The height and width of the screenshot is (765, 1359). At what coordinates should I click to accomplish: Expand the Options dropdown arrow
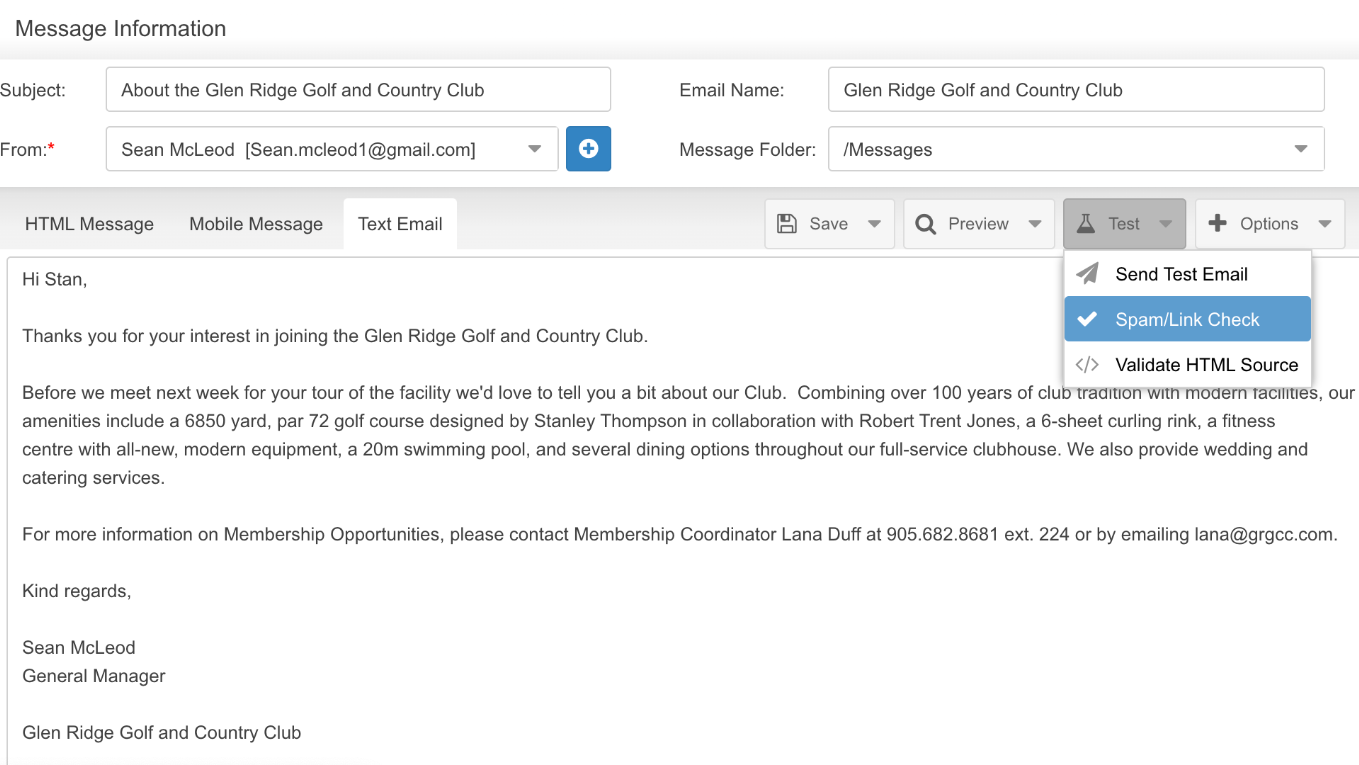(1325, 224)
